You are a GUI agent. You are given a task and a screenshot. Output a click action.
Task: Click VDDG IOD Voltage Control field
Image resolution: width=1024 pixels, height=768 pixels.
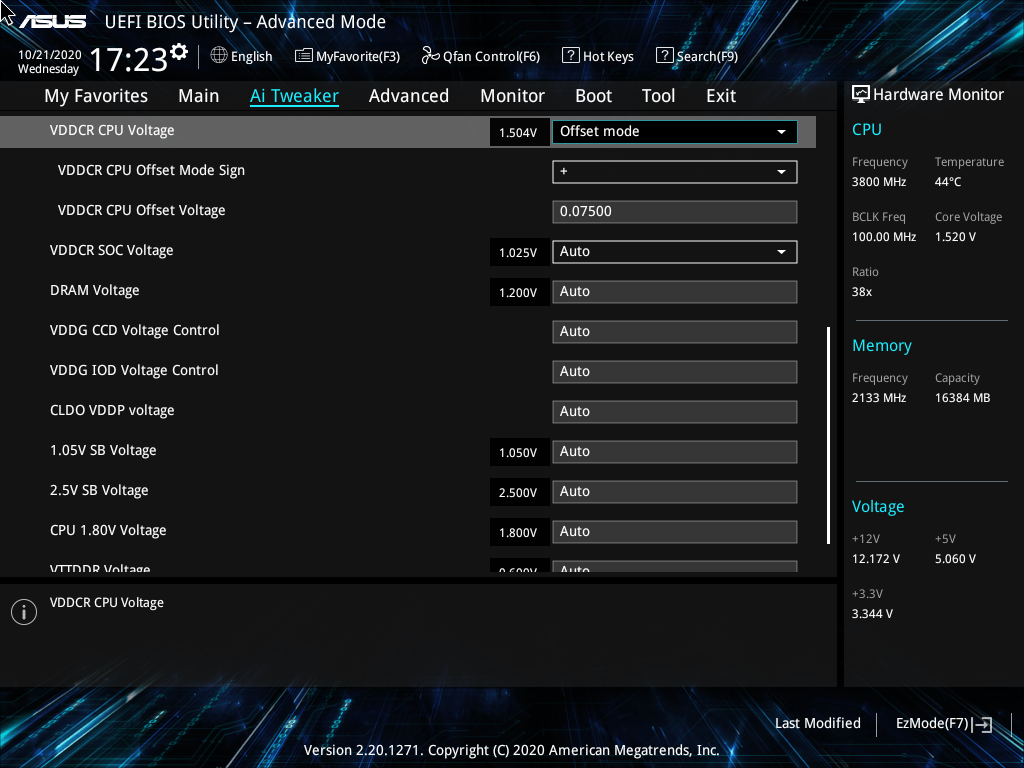675,372
